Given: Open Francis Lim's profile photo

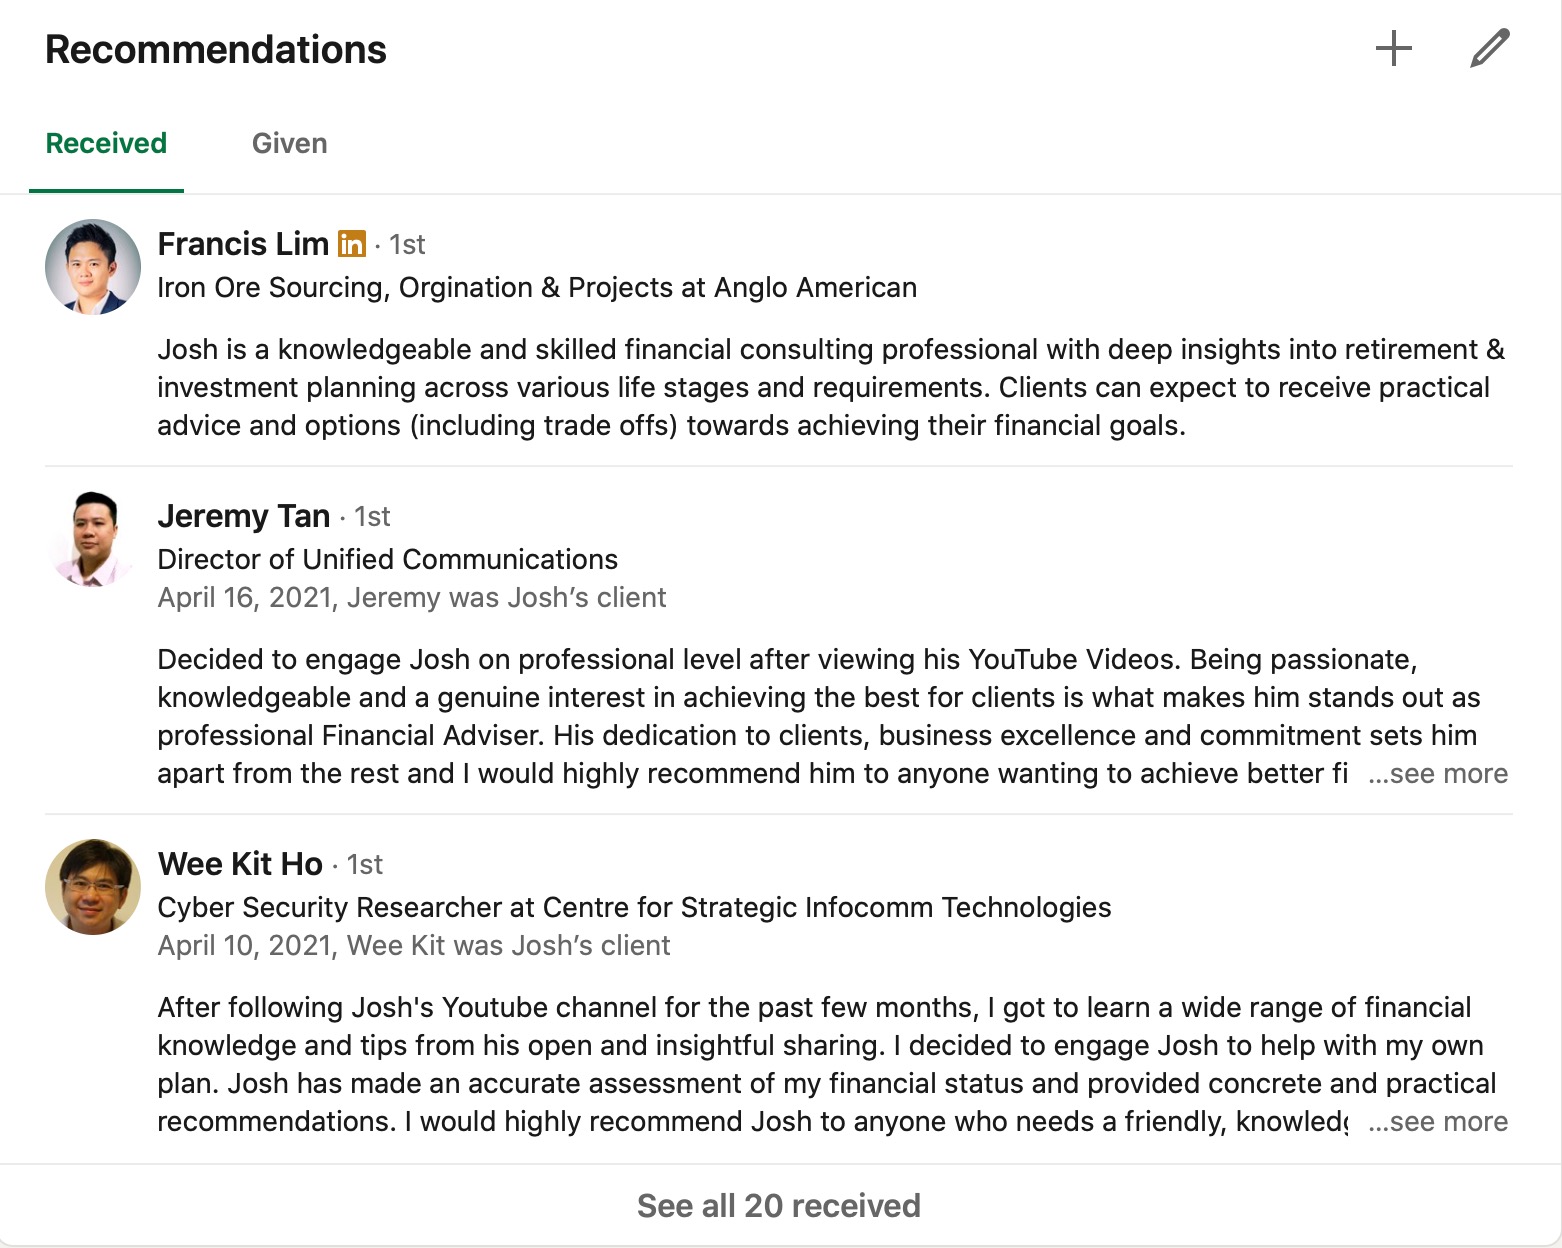Looking at the screenshot, I should [x=93, y=267].
